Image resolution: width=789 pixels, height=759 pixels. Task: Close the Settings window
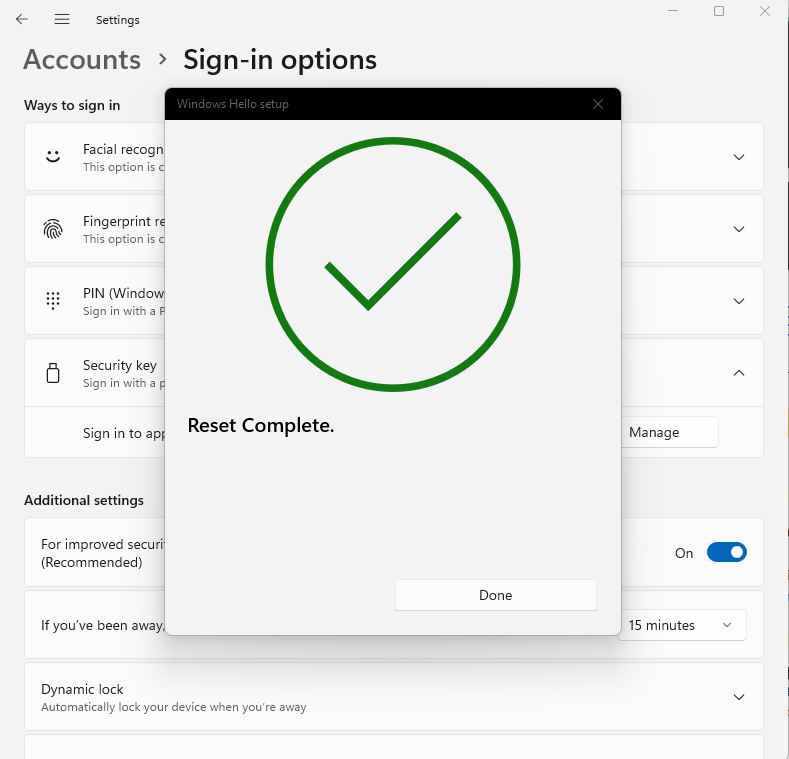(x=765, y=11)
